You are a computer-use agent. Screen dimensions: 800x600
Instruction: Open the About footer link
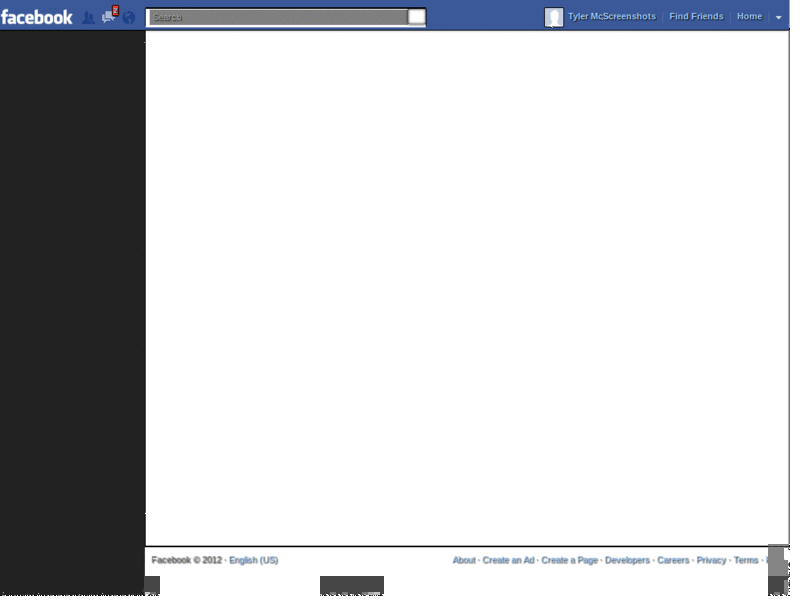coord(464,560)
